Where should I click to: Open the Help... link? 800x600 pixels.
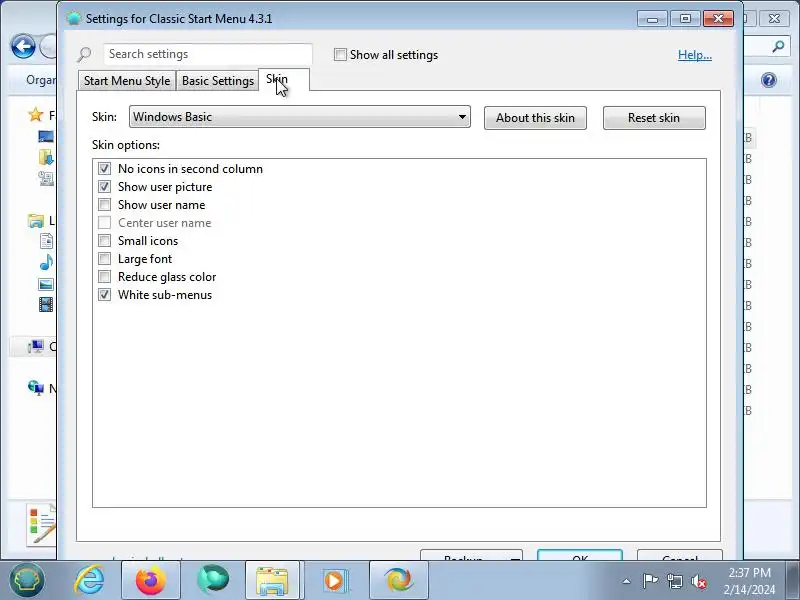pyautogui.click(x=695, y=55)
